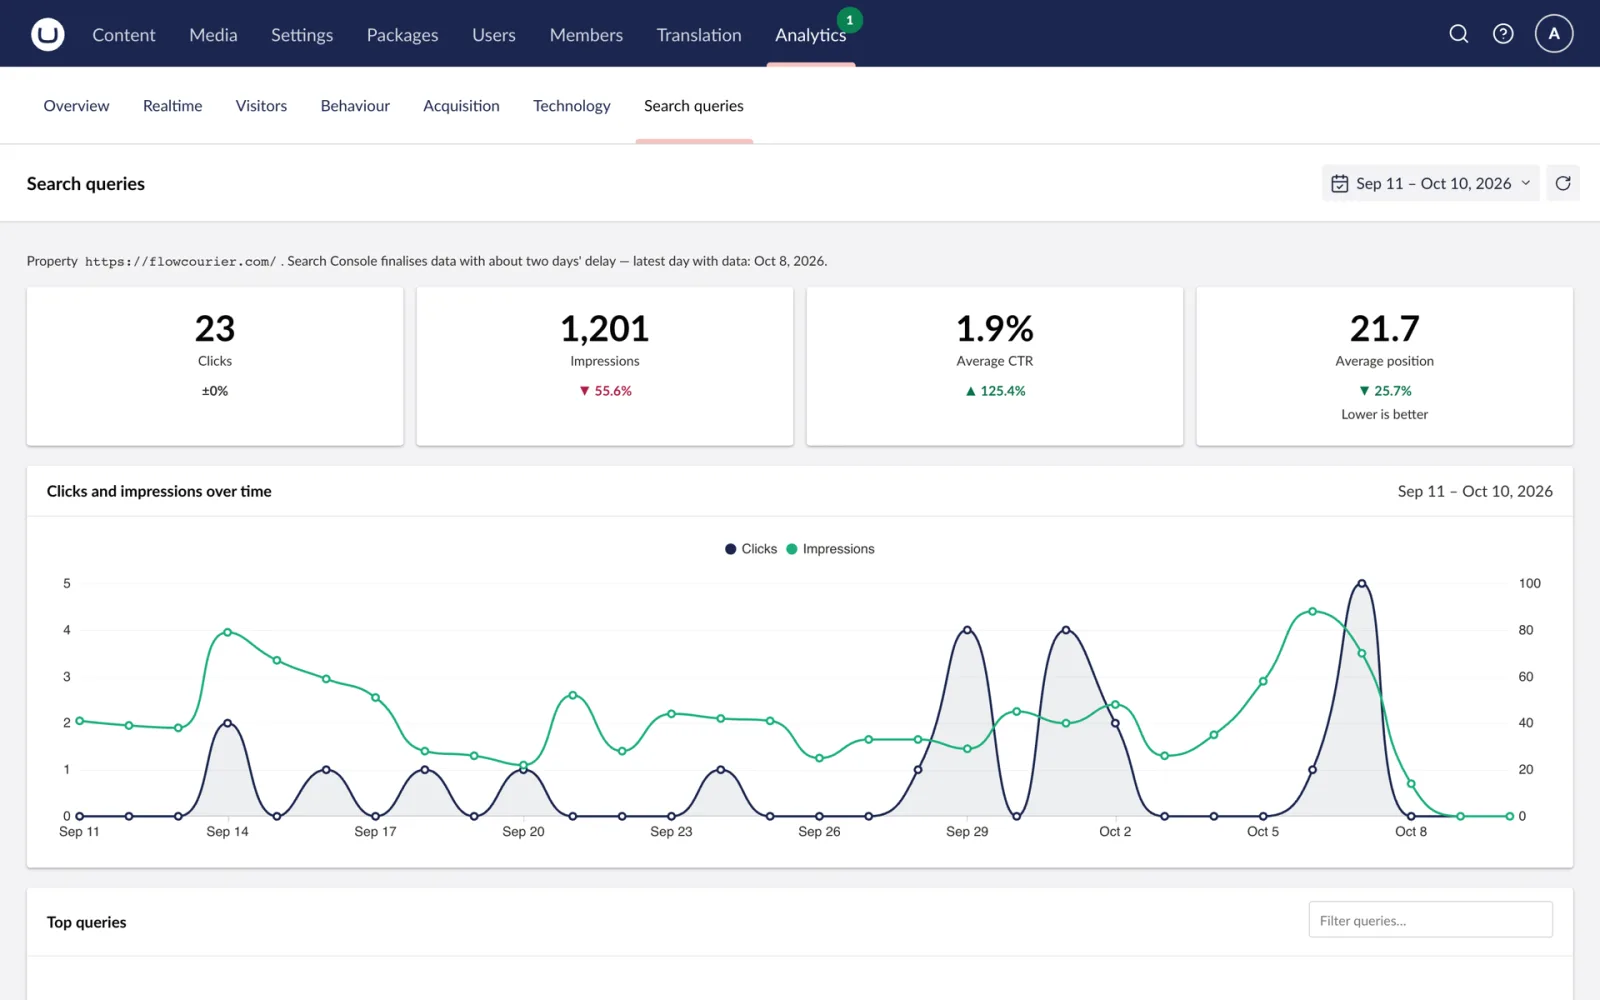The image size is (1600, 1000).
Task: Click the Sep 29 clicks data point
Action: 967,630
